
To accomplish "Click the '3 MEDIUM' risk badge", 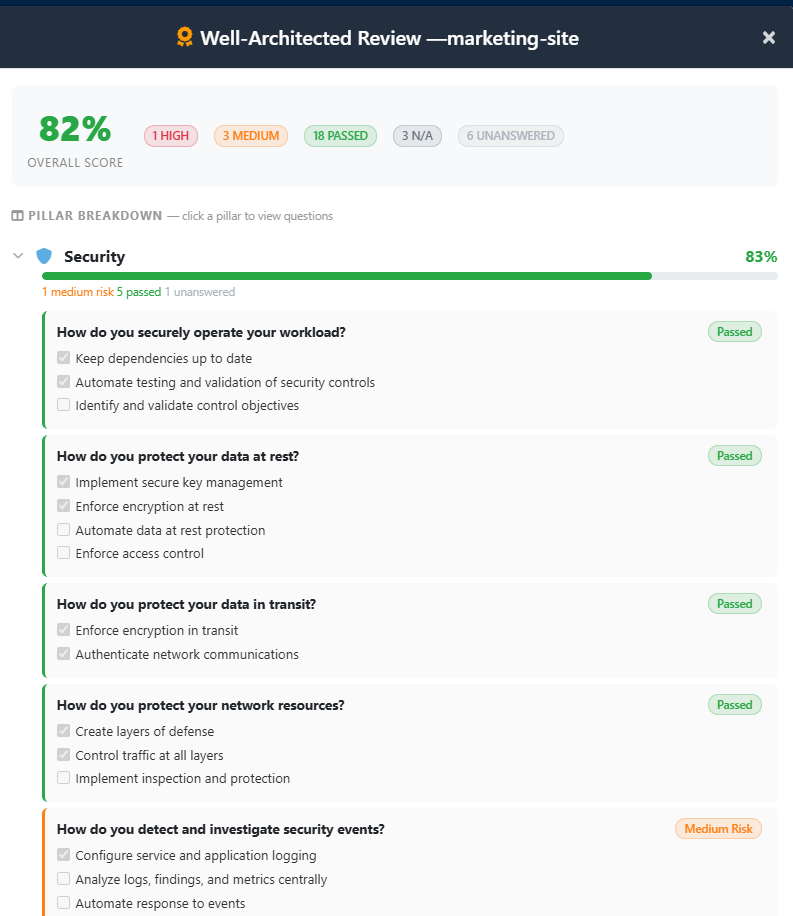I will 250,136.
